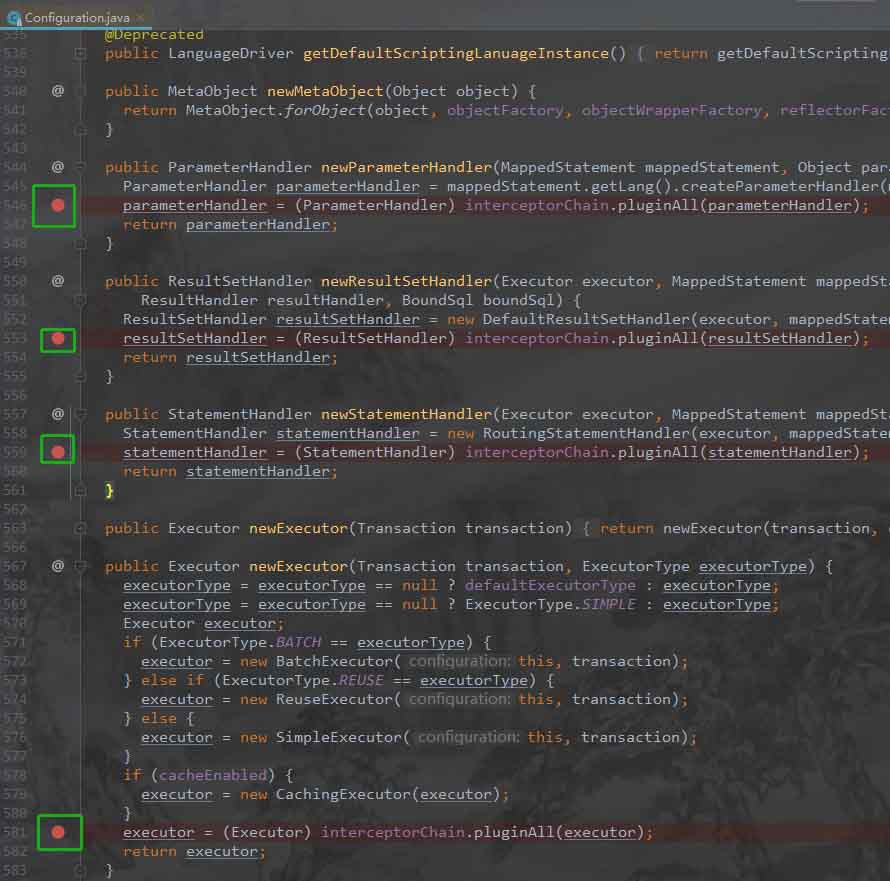Collapse newMetaObject at its closing brace fold marker
Screen dimensions: 890x881
pos(81,130)
